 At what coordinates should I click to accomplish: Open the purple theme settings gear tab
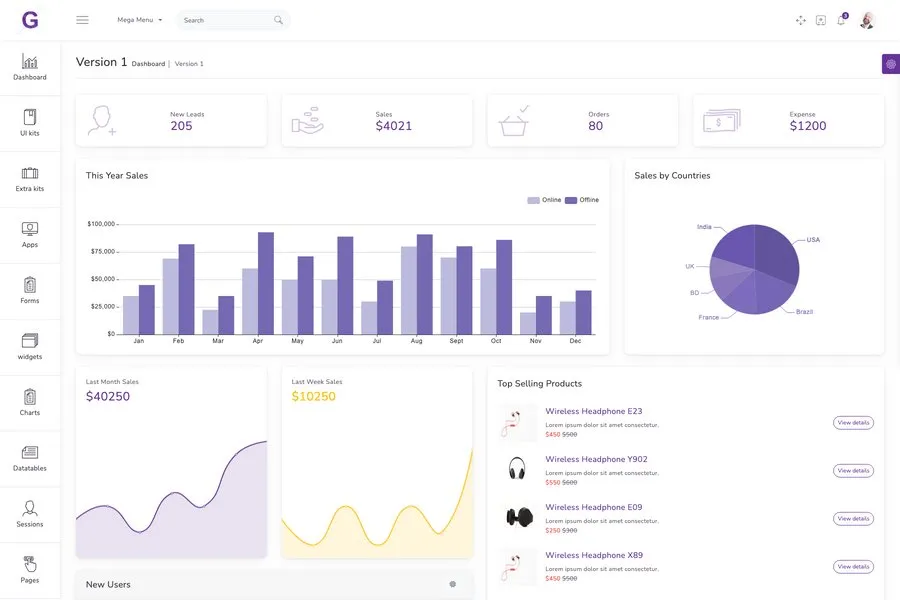[x=890, y=64]
